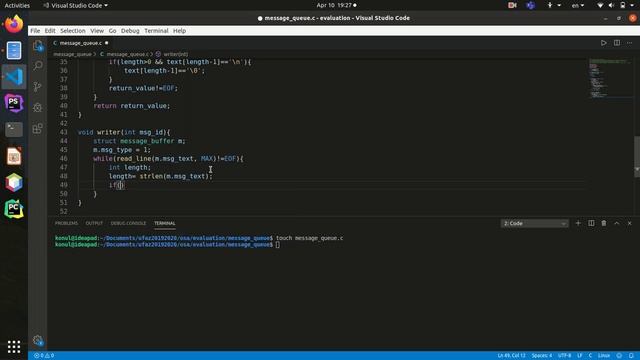Change language mode via C status item

590,356
